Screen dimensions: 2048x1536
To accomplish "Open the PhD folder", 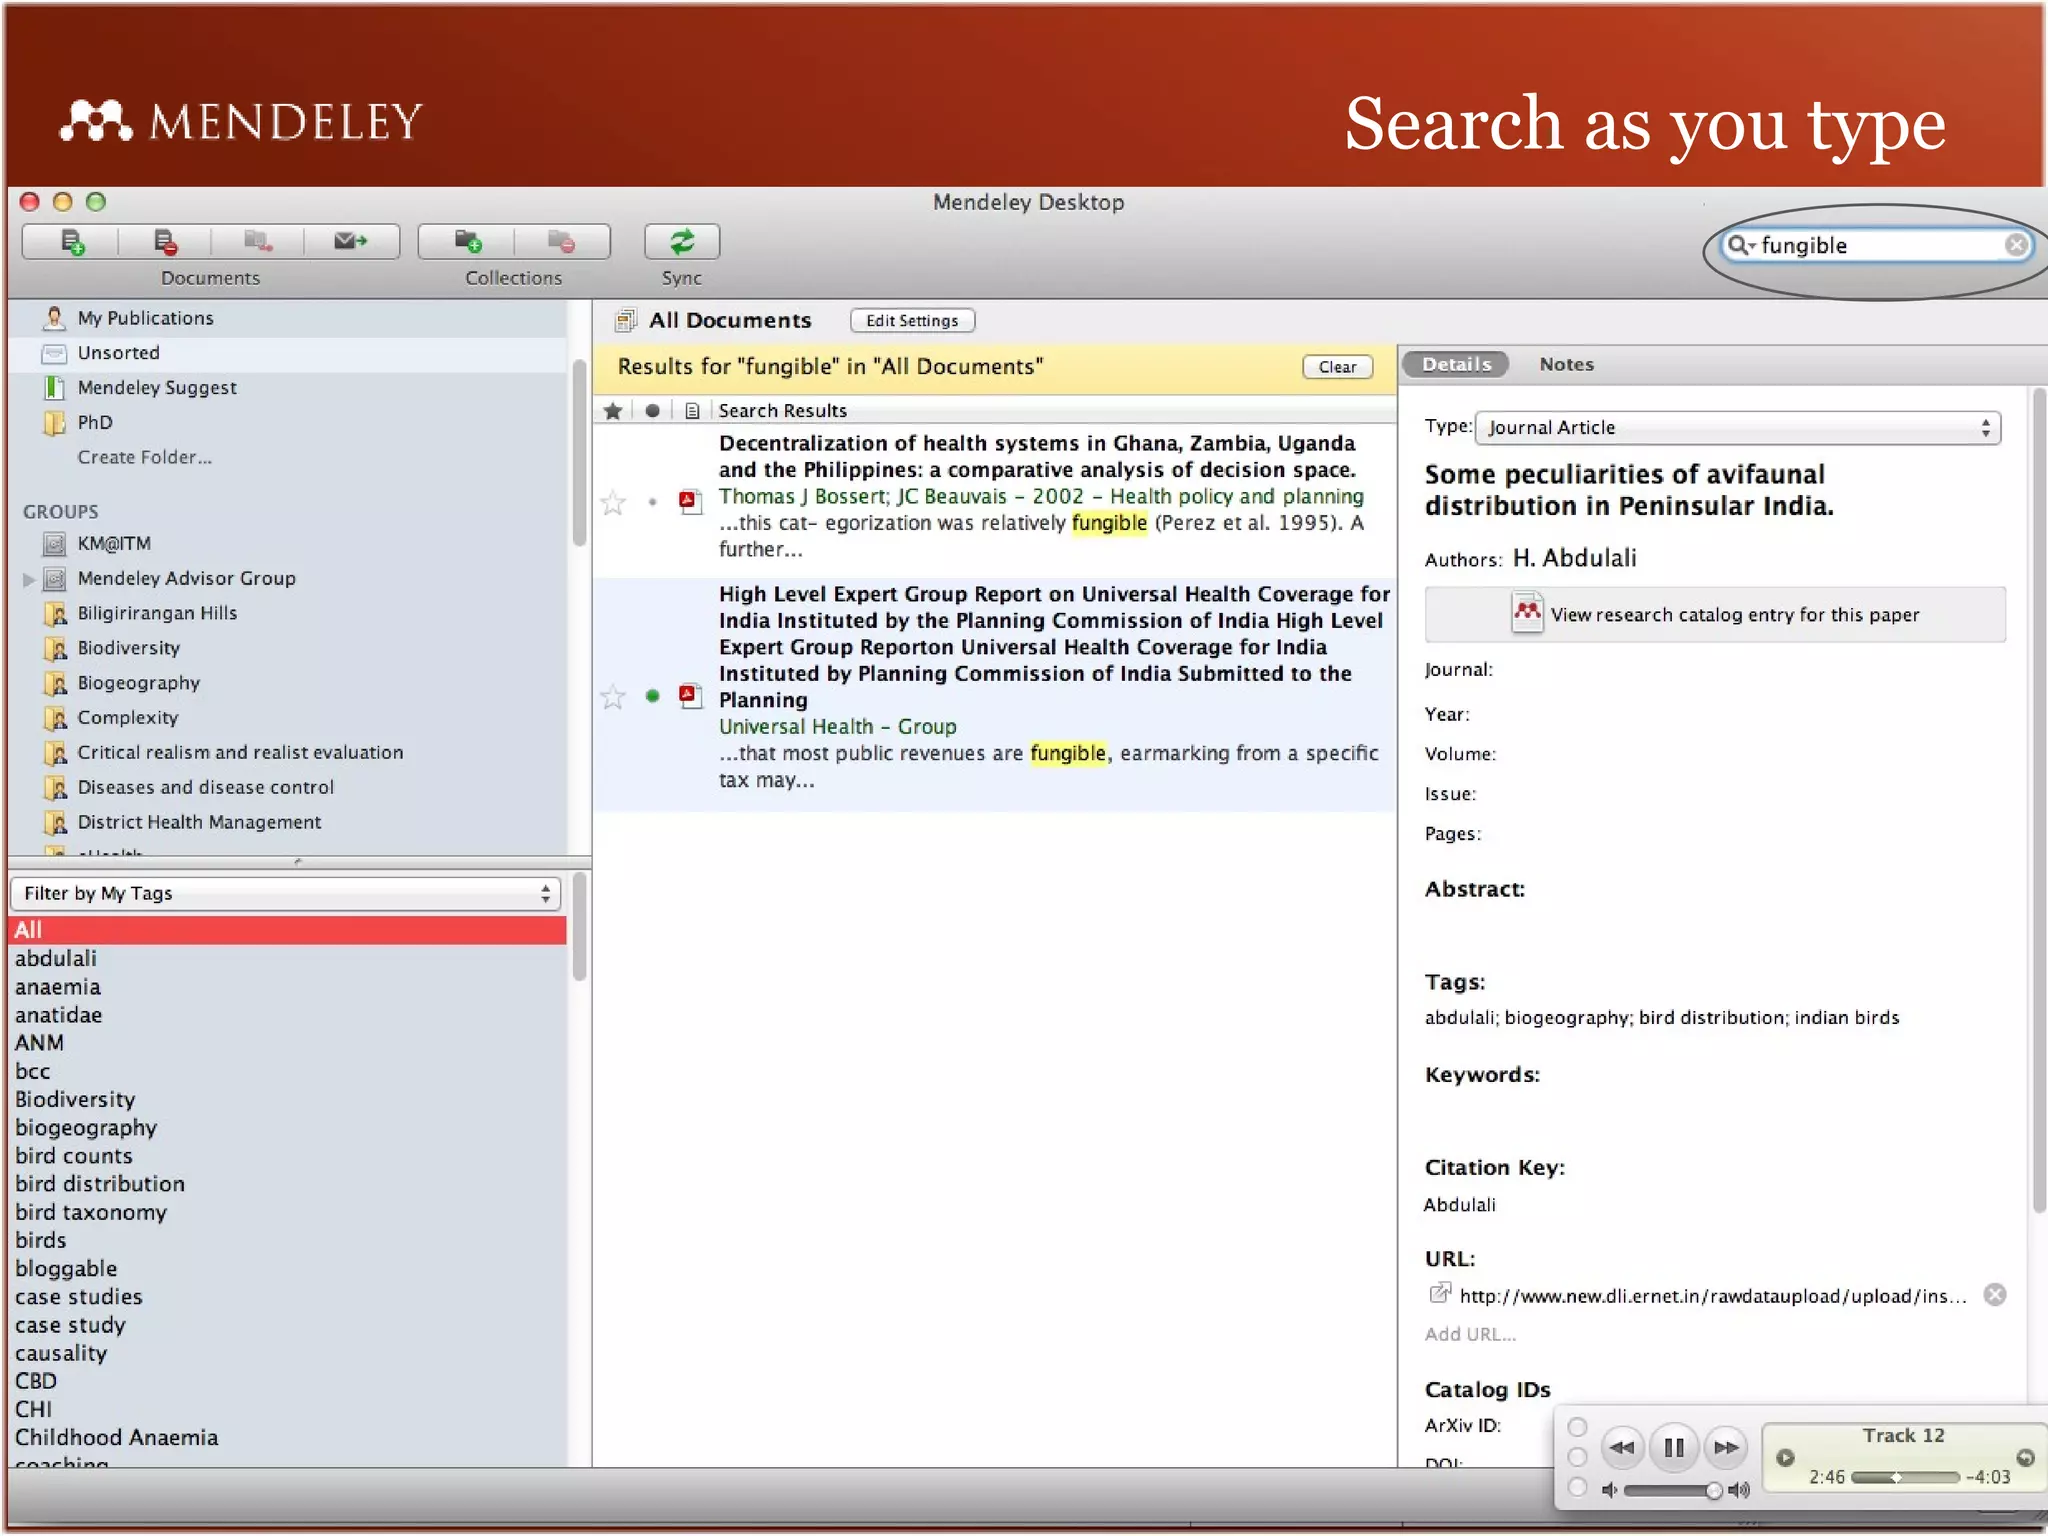I will (x=94, y=422).
